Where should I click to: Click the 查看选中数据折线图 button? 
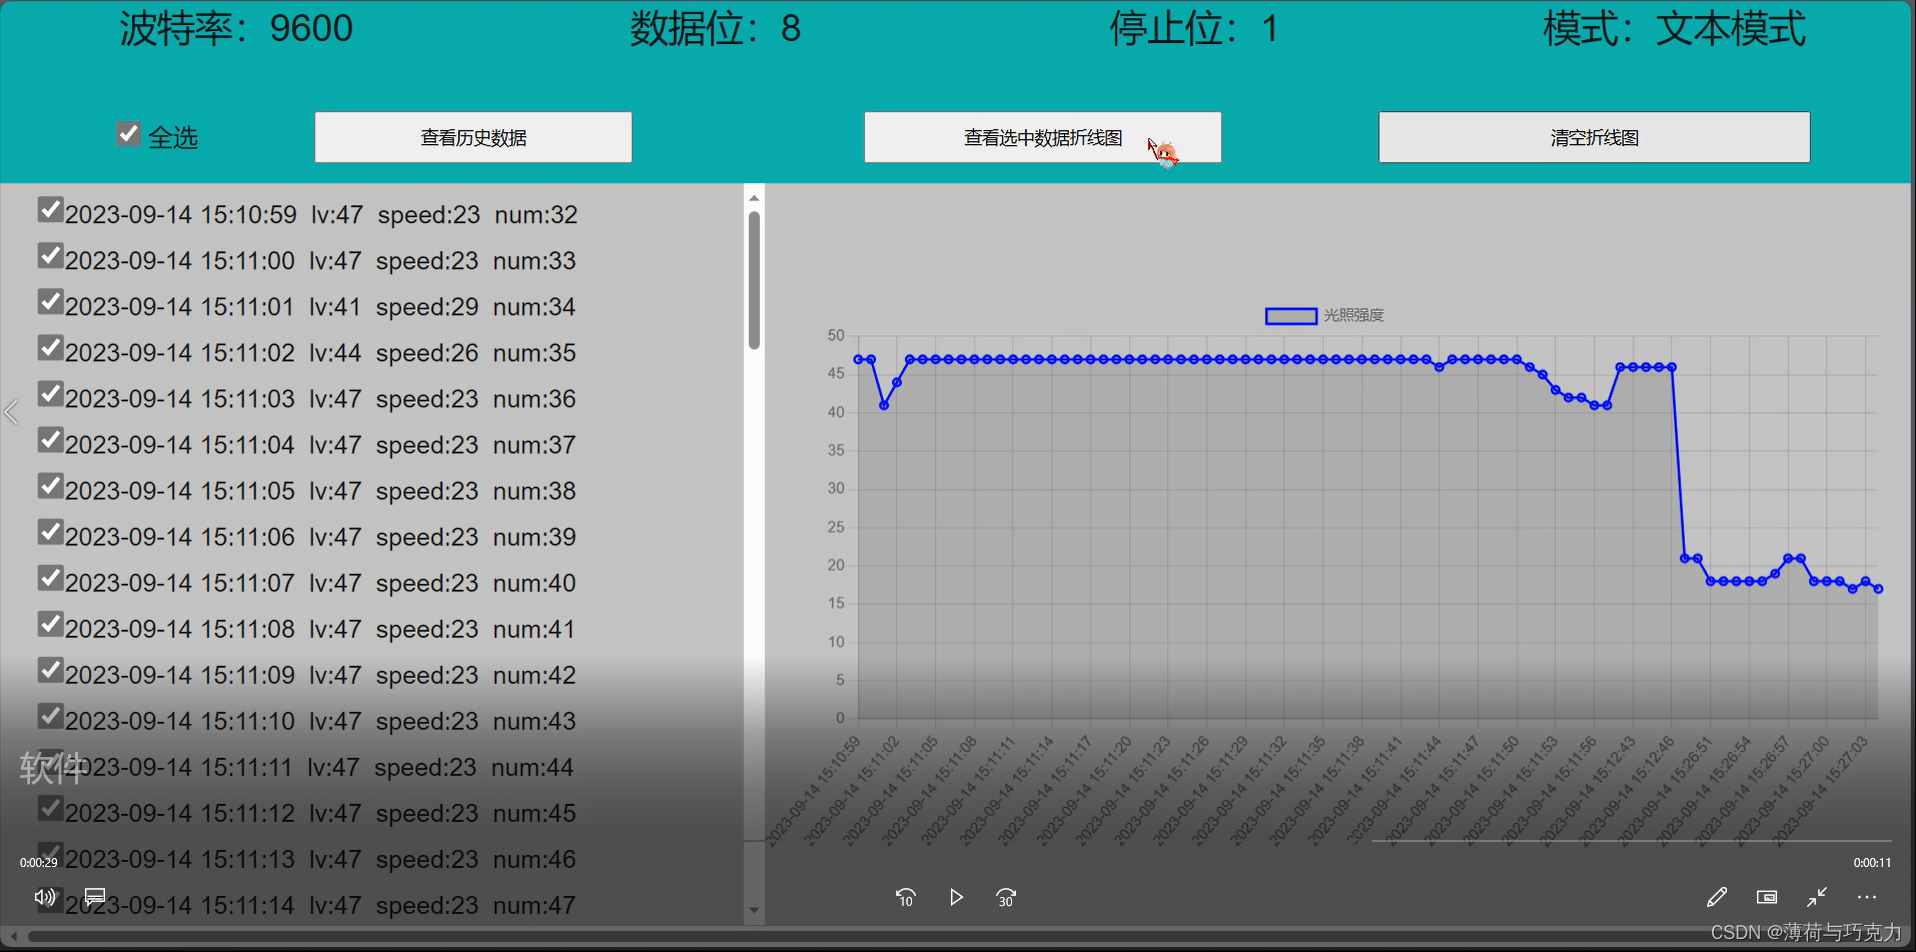1042,137
